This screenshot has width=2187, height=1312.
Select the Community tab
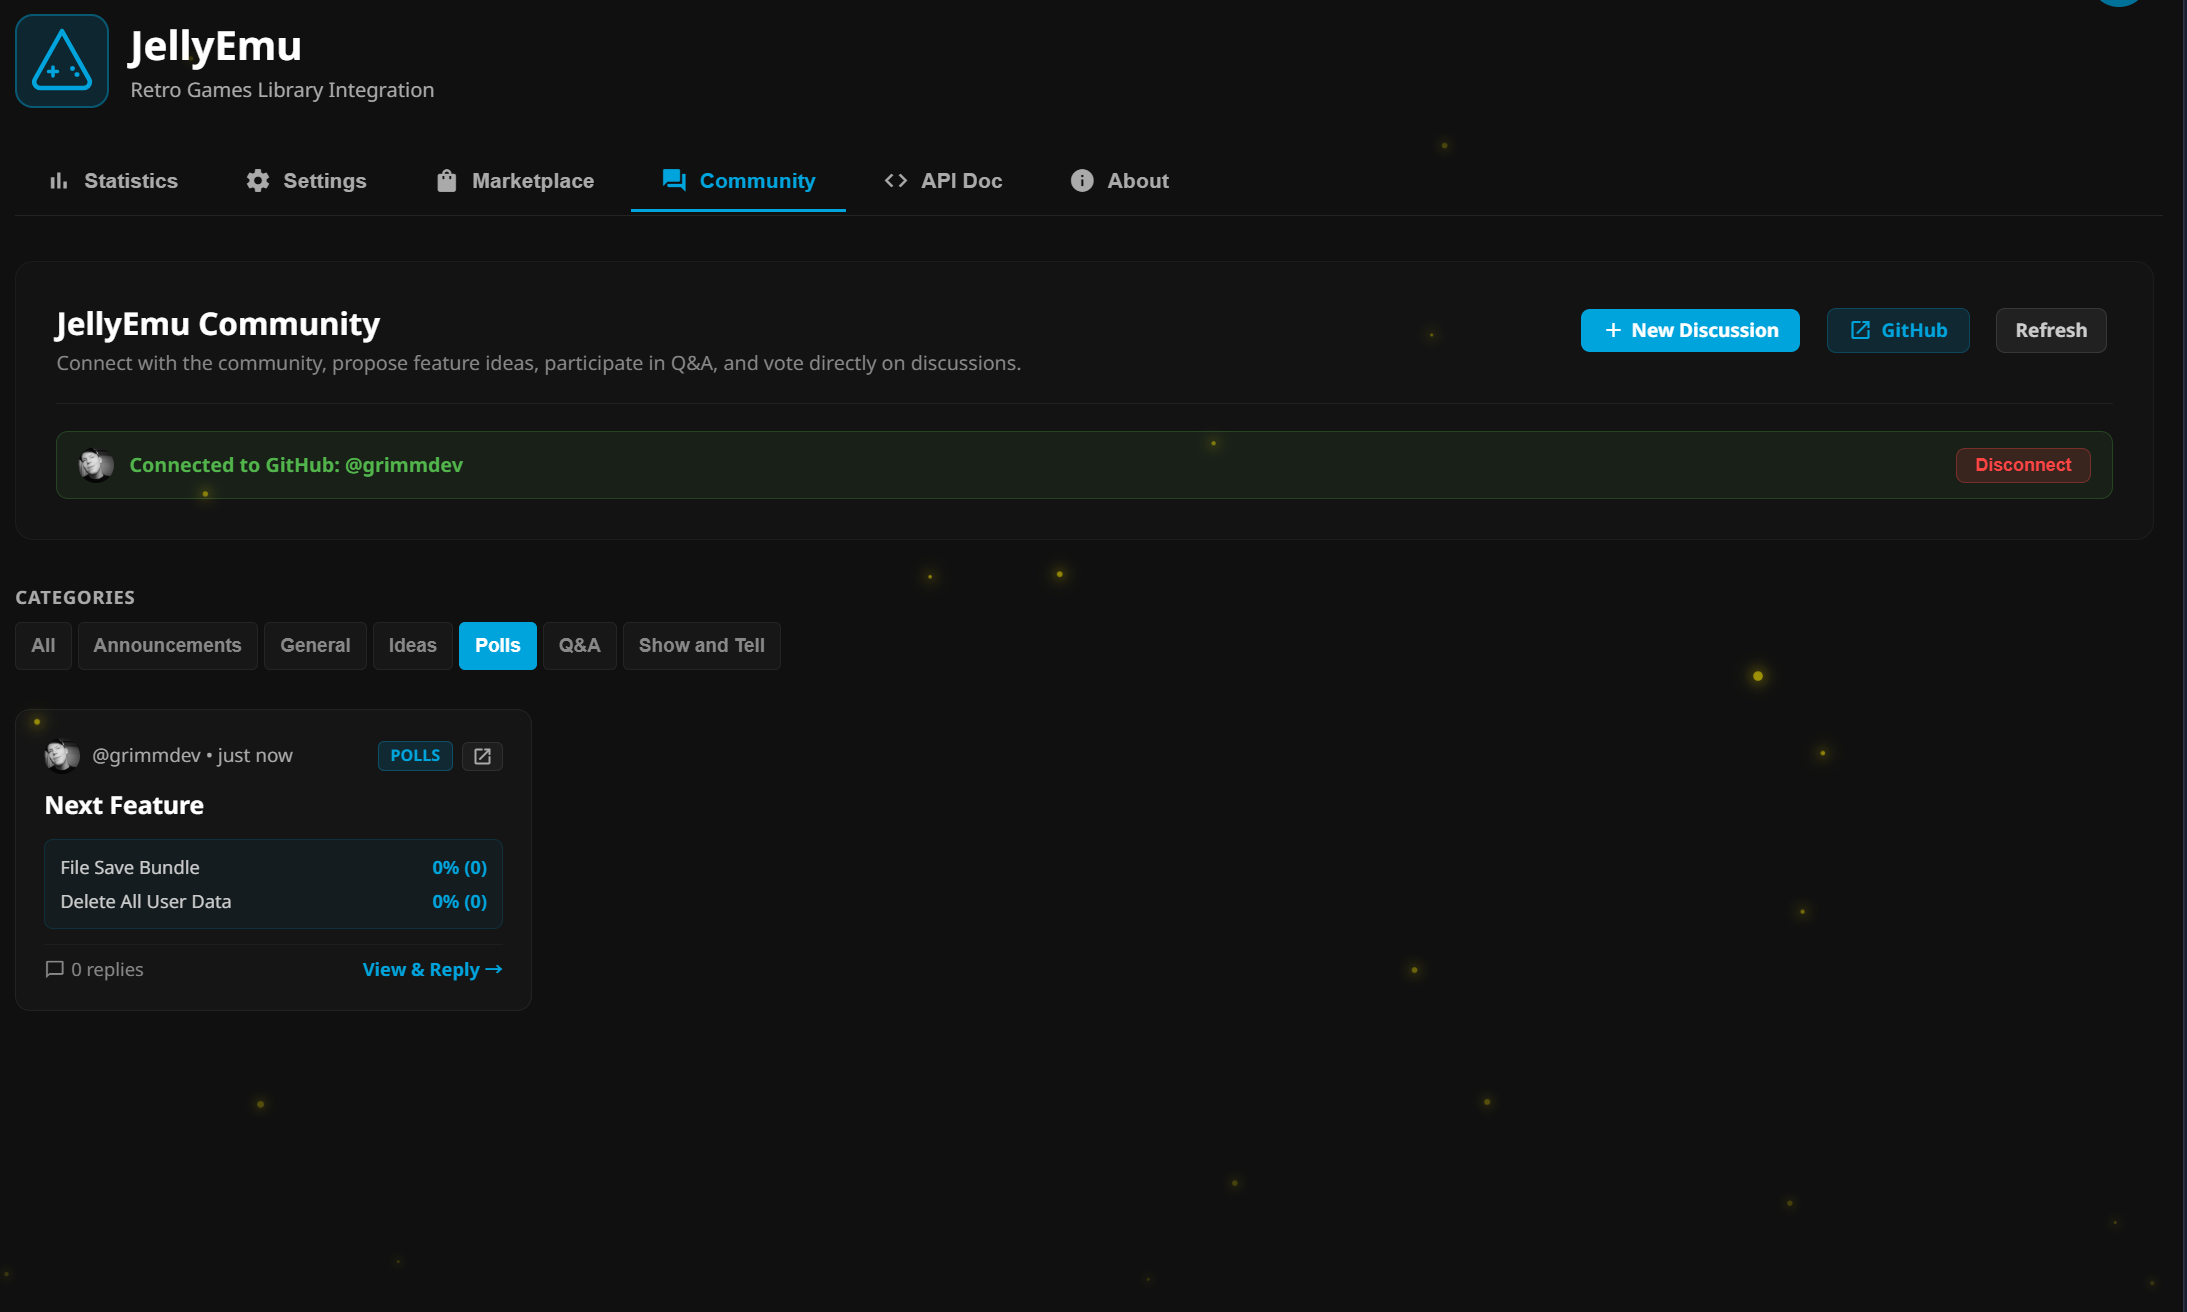[738, 181]
